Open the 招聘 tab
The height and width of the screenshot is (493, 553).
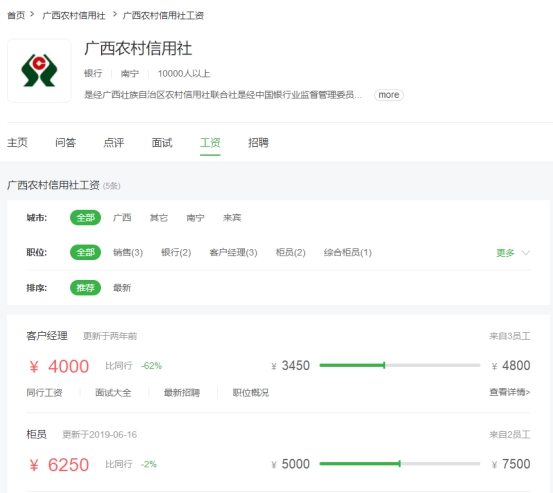[258, 142]
